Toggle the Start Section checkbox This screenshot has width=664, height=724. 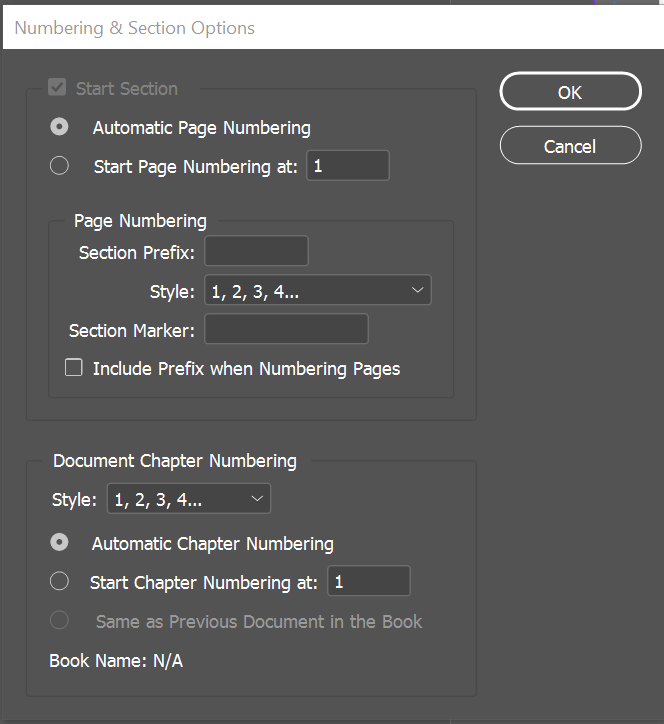(x=57, y=87)
